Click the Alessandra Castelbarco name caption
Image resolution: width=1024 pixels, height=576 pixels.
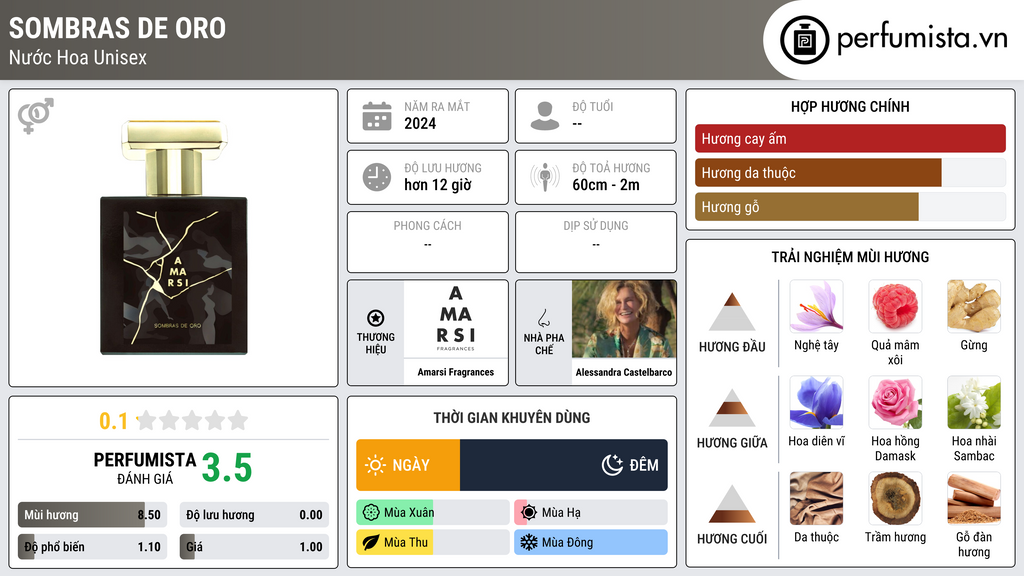pos(624,372)
